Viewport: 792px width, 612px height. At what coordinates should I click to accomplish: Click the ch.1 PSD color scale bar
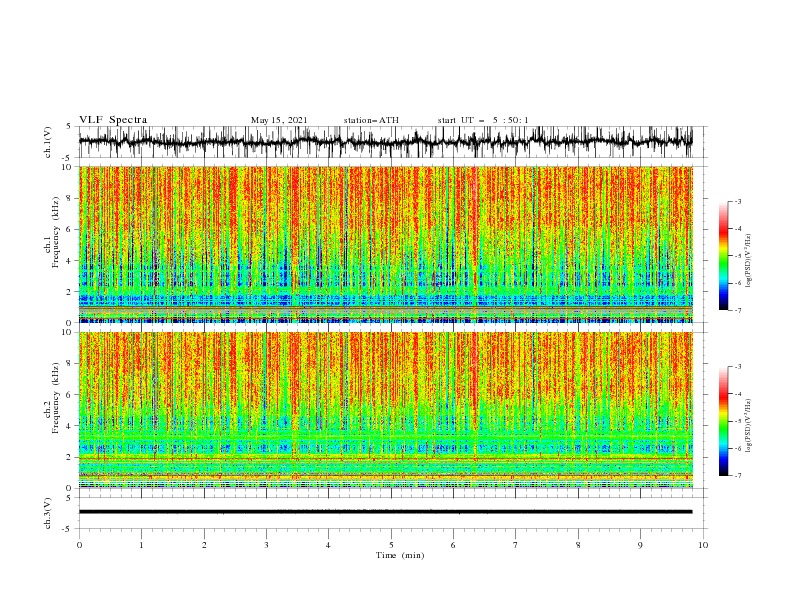point(723,256)
